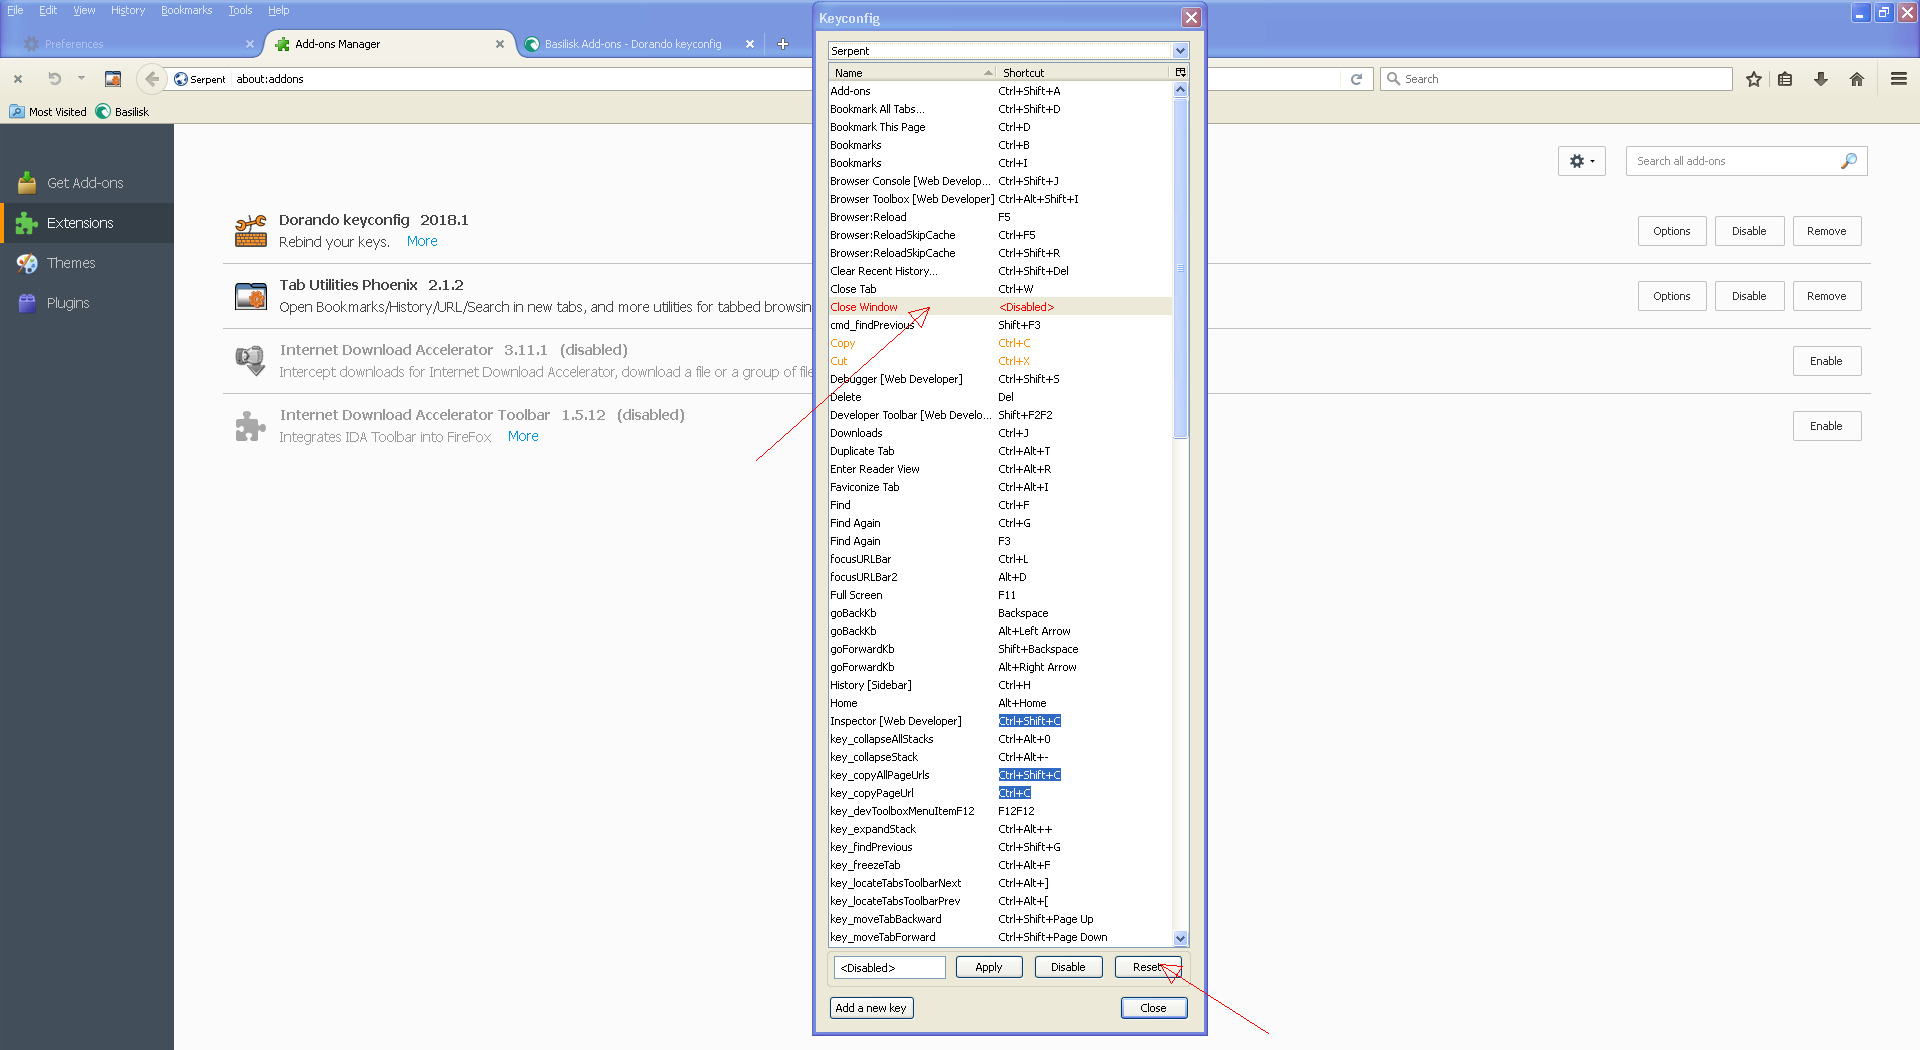Click the IDA Toolbar puzzle piece icon
1920x1050 pixels.
pos(250,426)
